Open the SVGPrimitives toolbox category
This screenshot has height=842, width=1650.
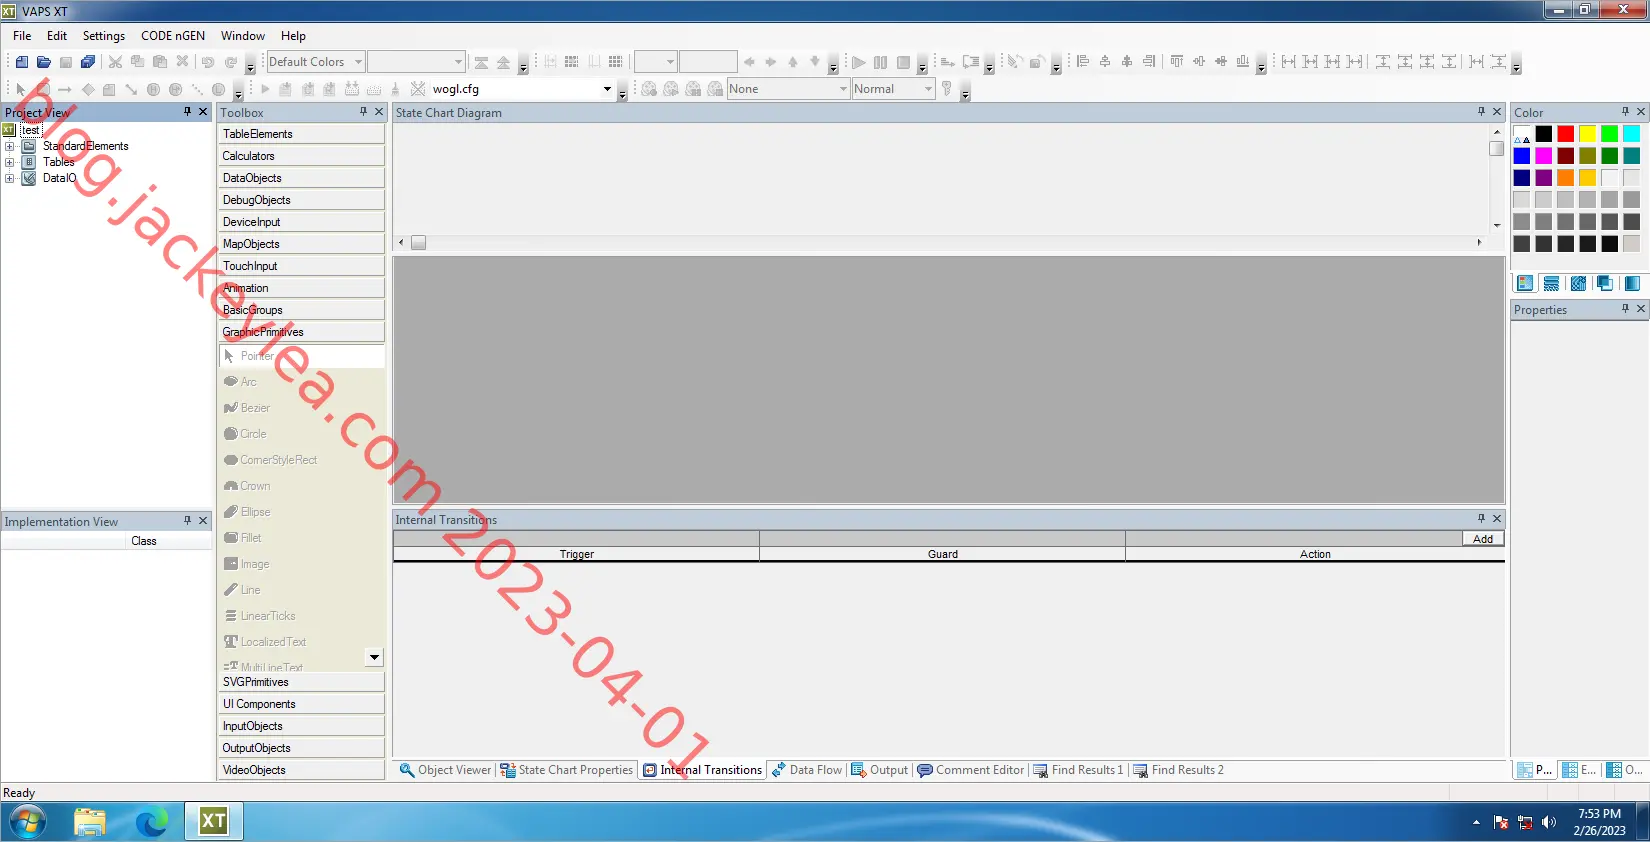(302, 682)
